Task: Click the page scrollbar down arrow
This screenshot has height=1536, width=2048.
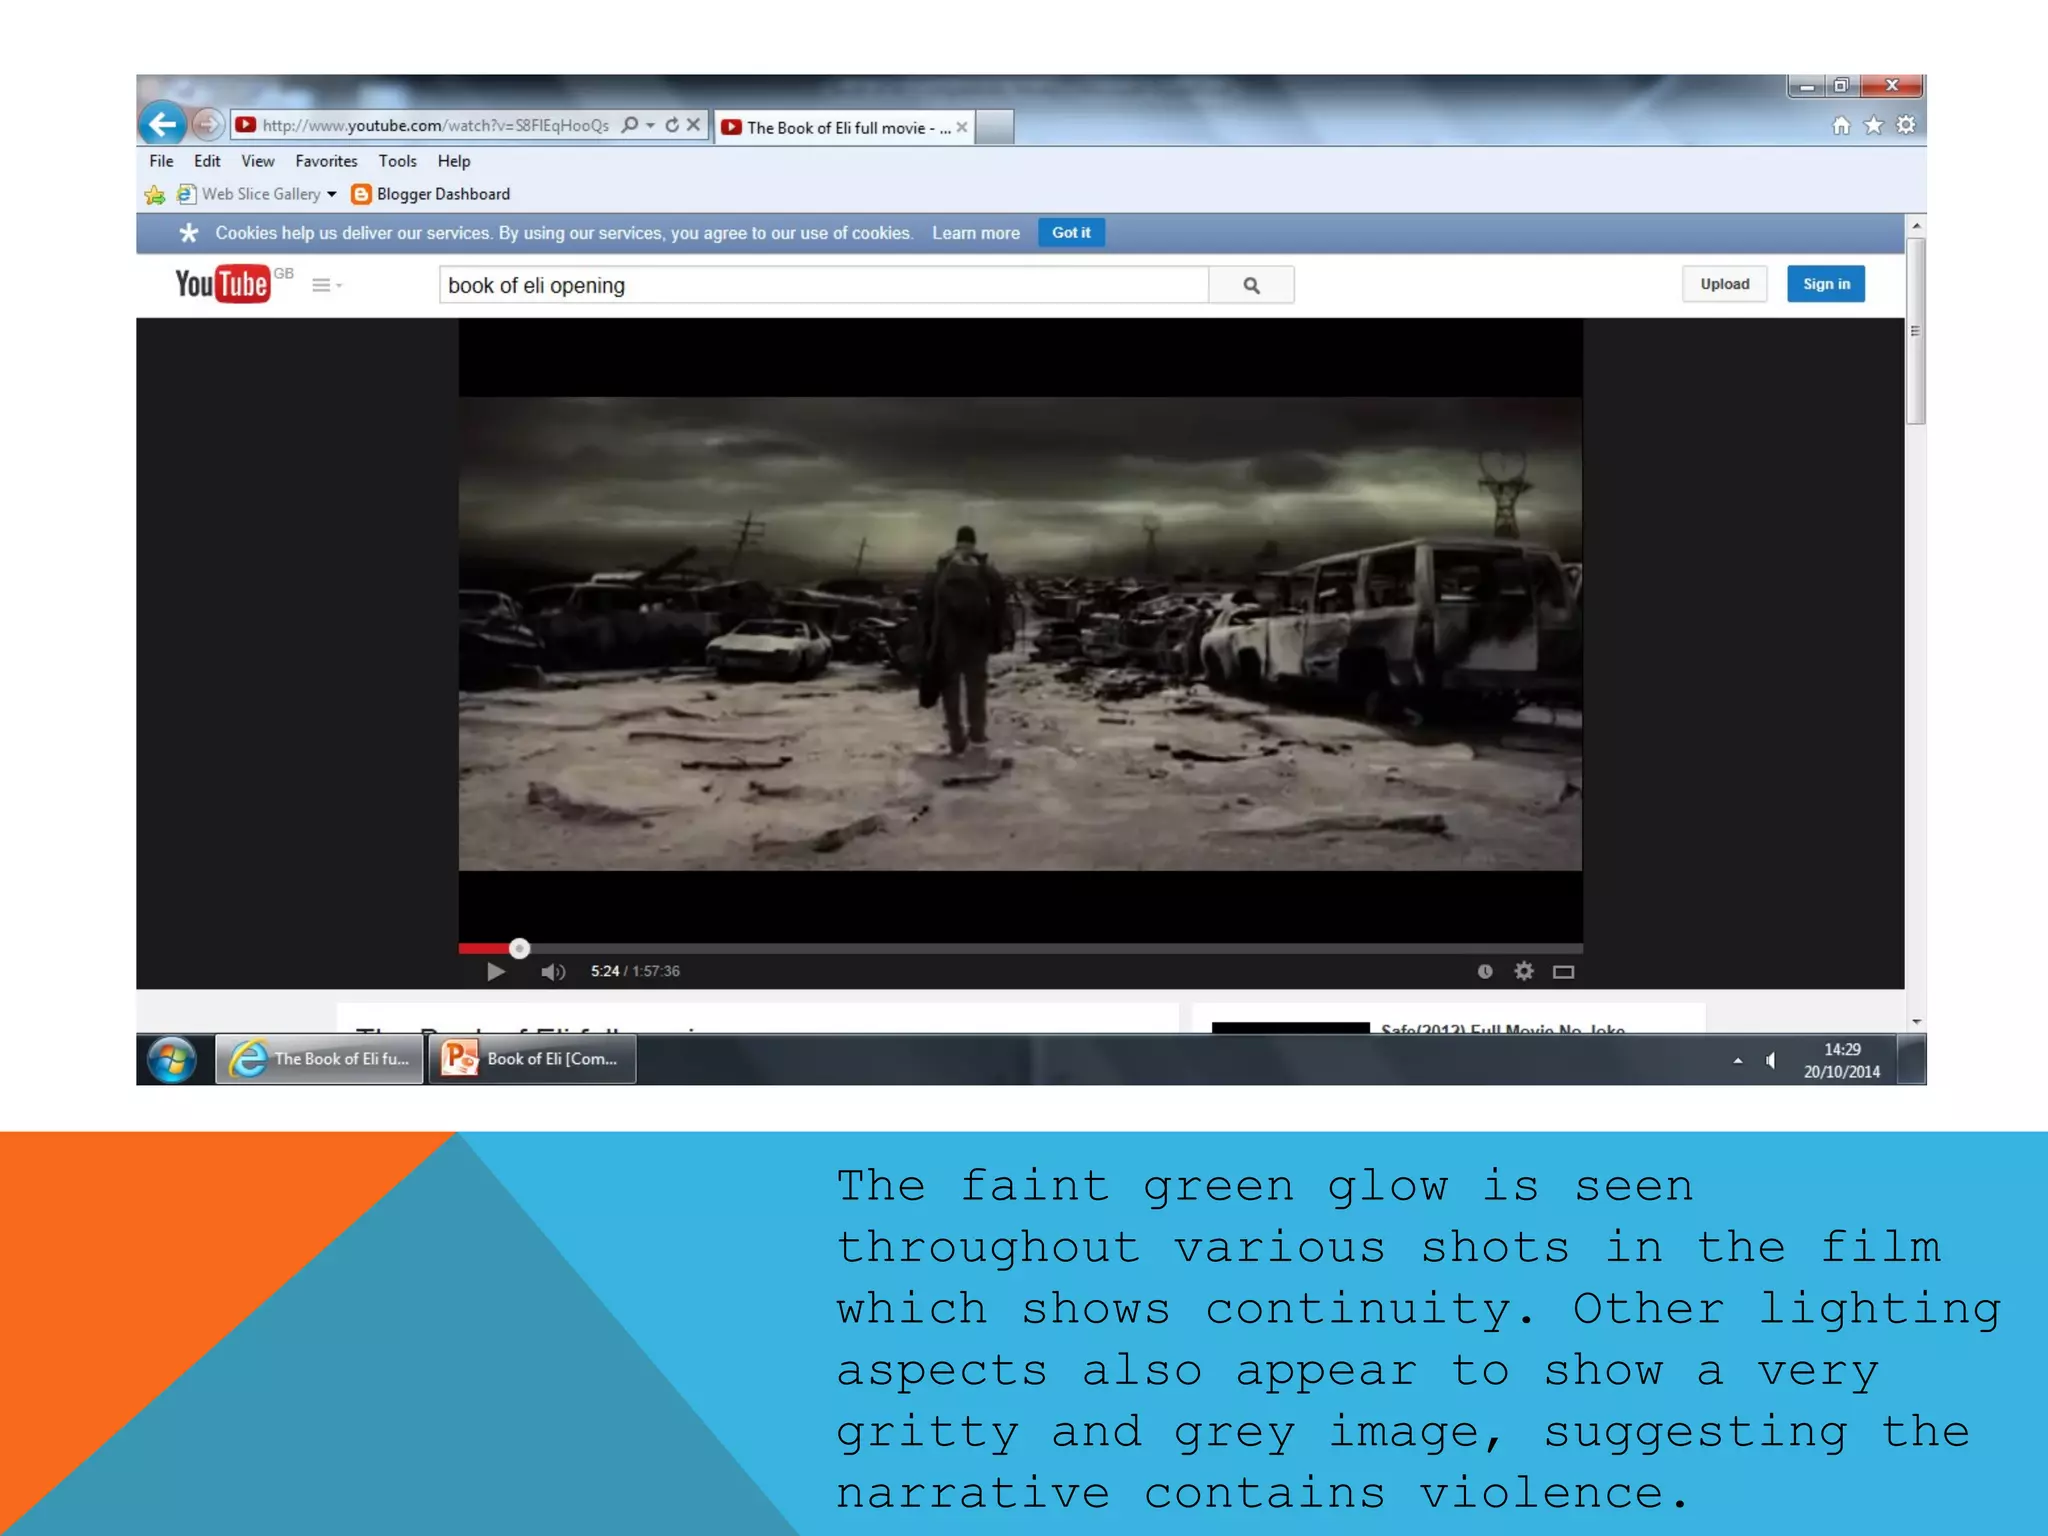Action: tap(1916, 1021)
